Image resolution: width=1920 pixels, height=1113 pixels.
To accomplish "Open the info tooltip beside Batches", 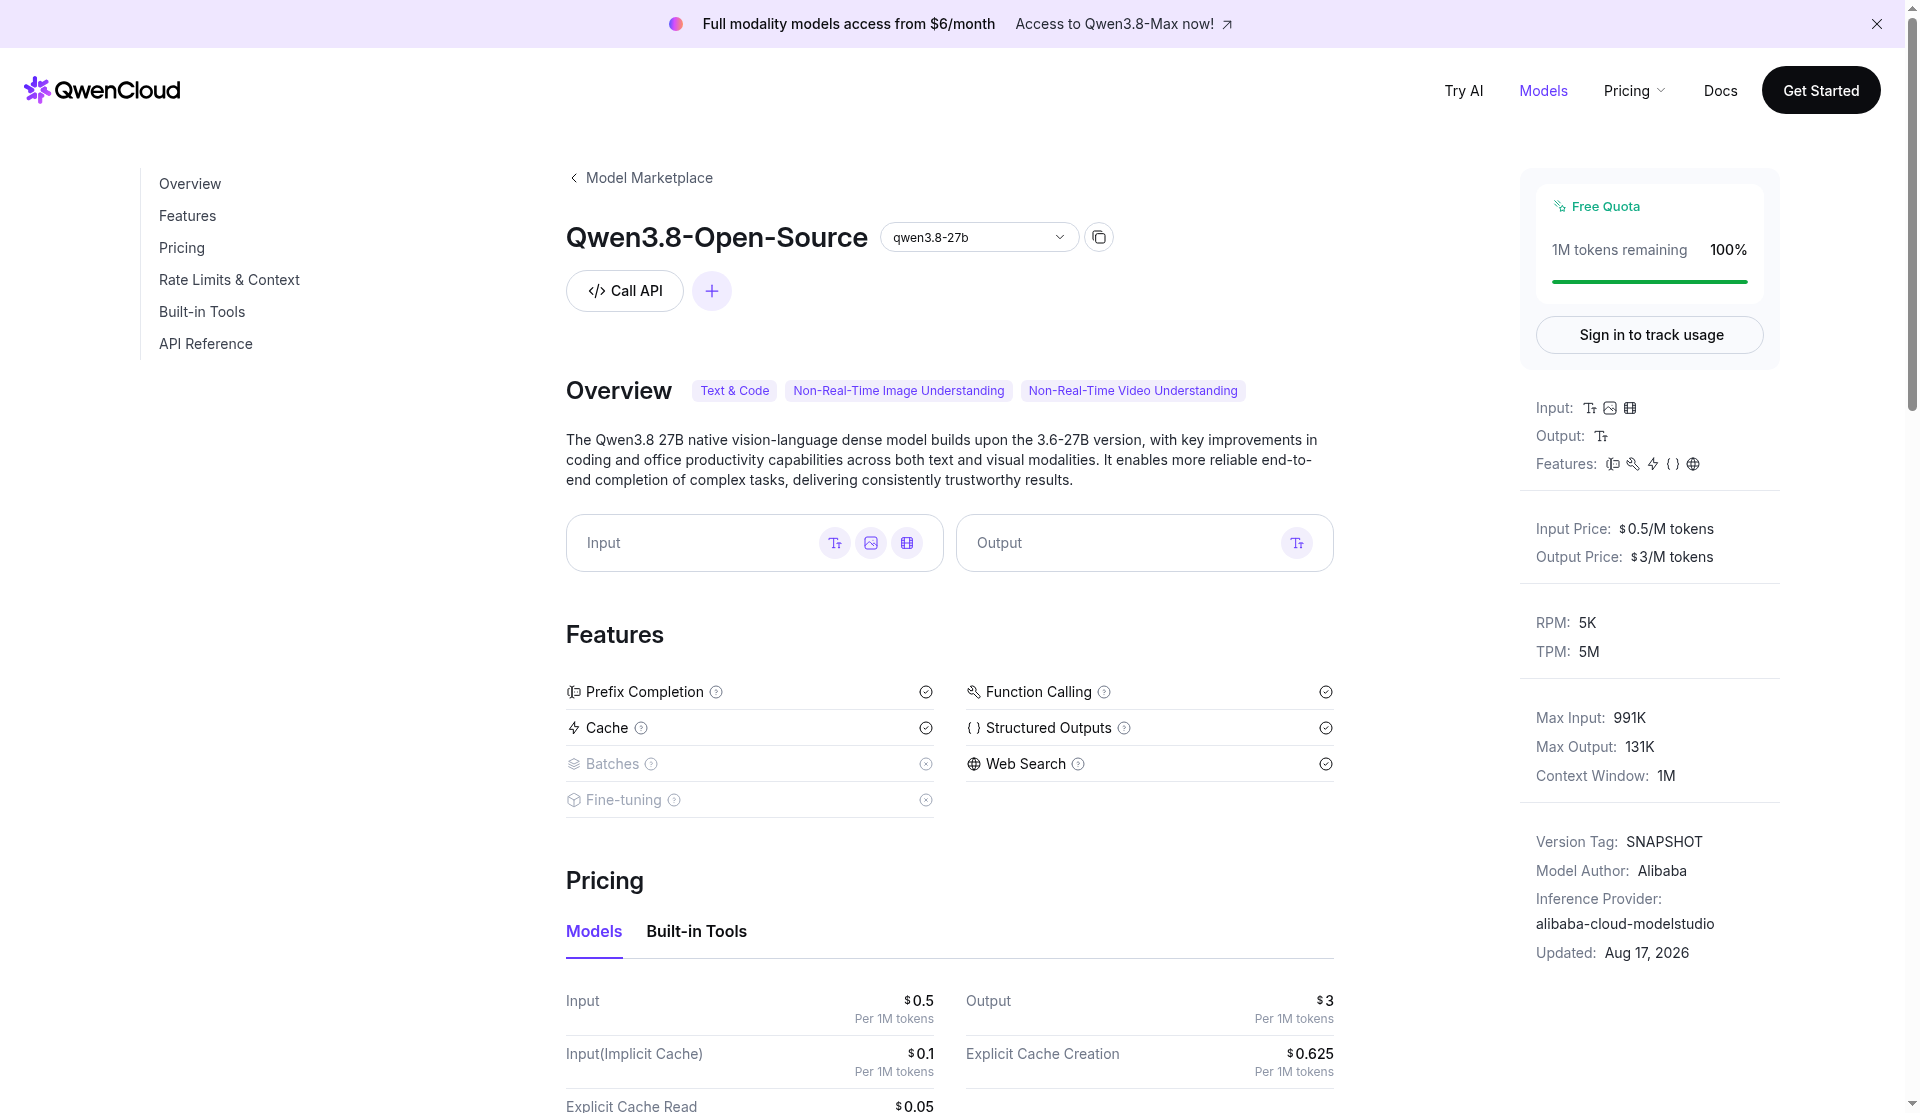I will [x=651, y=764].
